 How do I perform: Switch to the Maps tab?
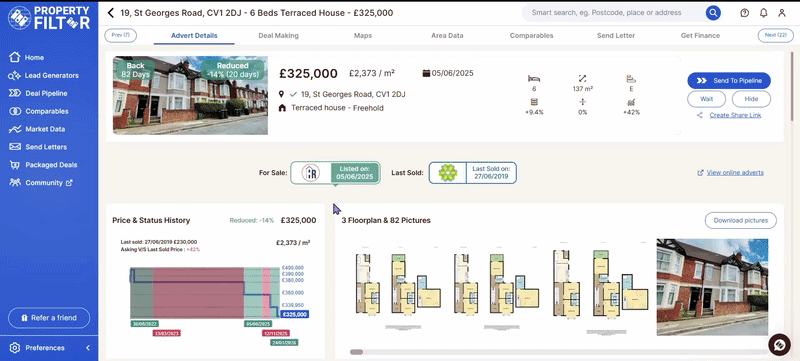[x=363, y=36]
